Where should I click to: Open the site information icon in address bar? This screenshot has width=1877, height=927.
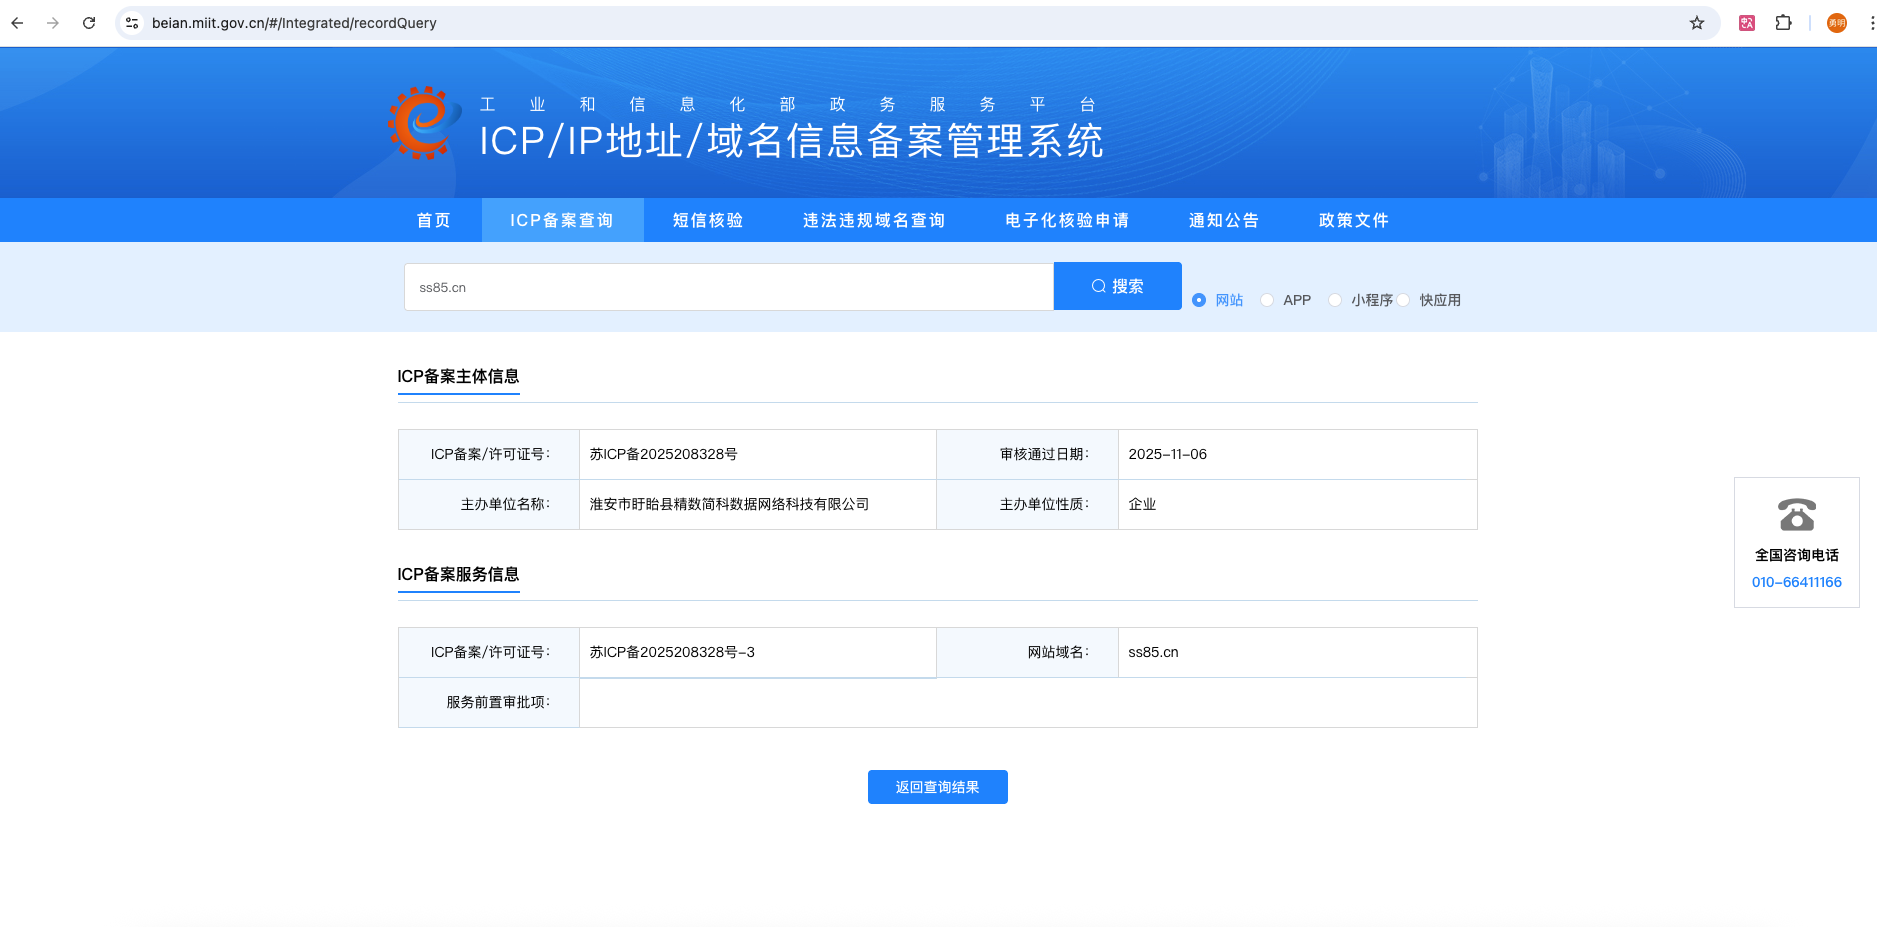132,23
